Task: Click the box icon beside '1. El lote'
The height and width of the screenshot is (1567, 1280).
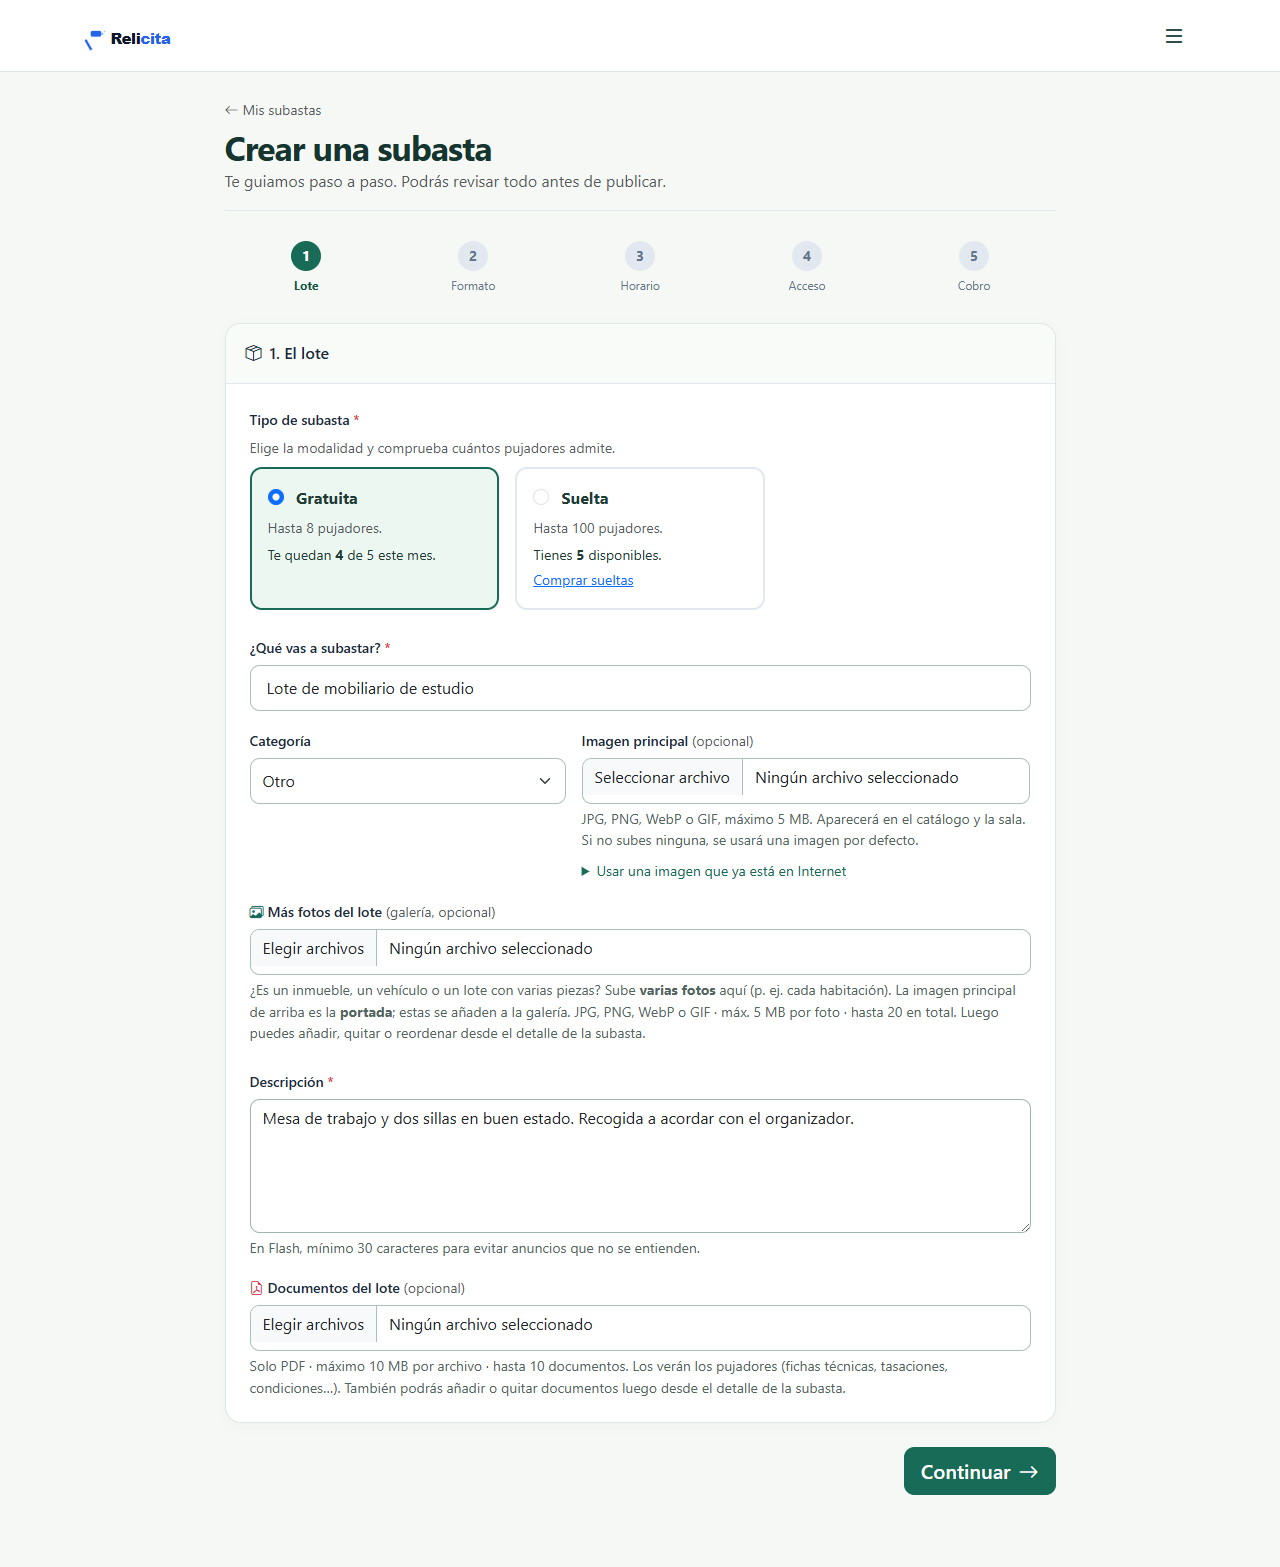Action: (x=254, y=354)
